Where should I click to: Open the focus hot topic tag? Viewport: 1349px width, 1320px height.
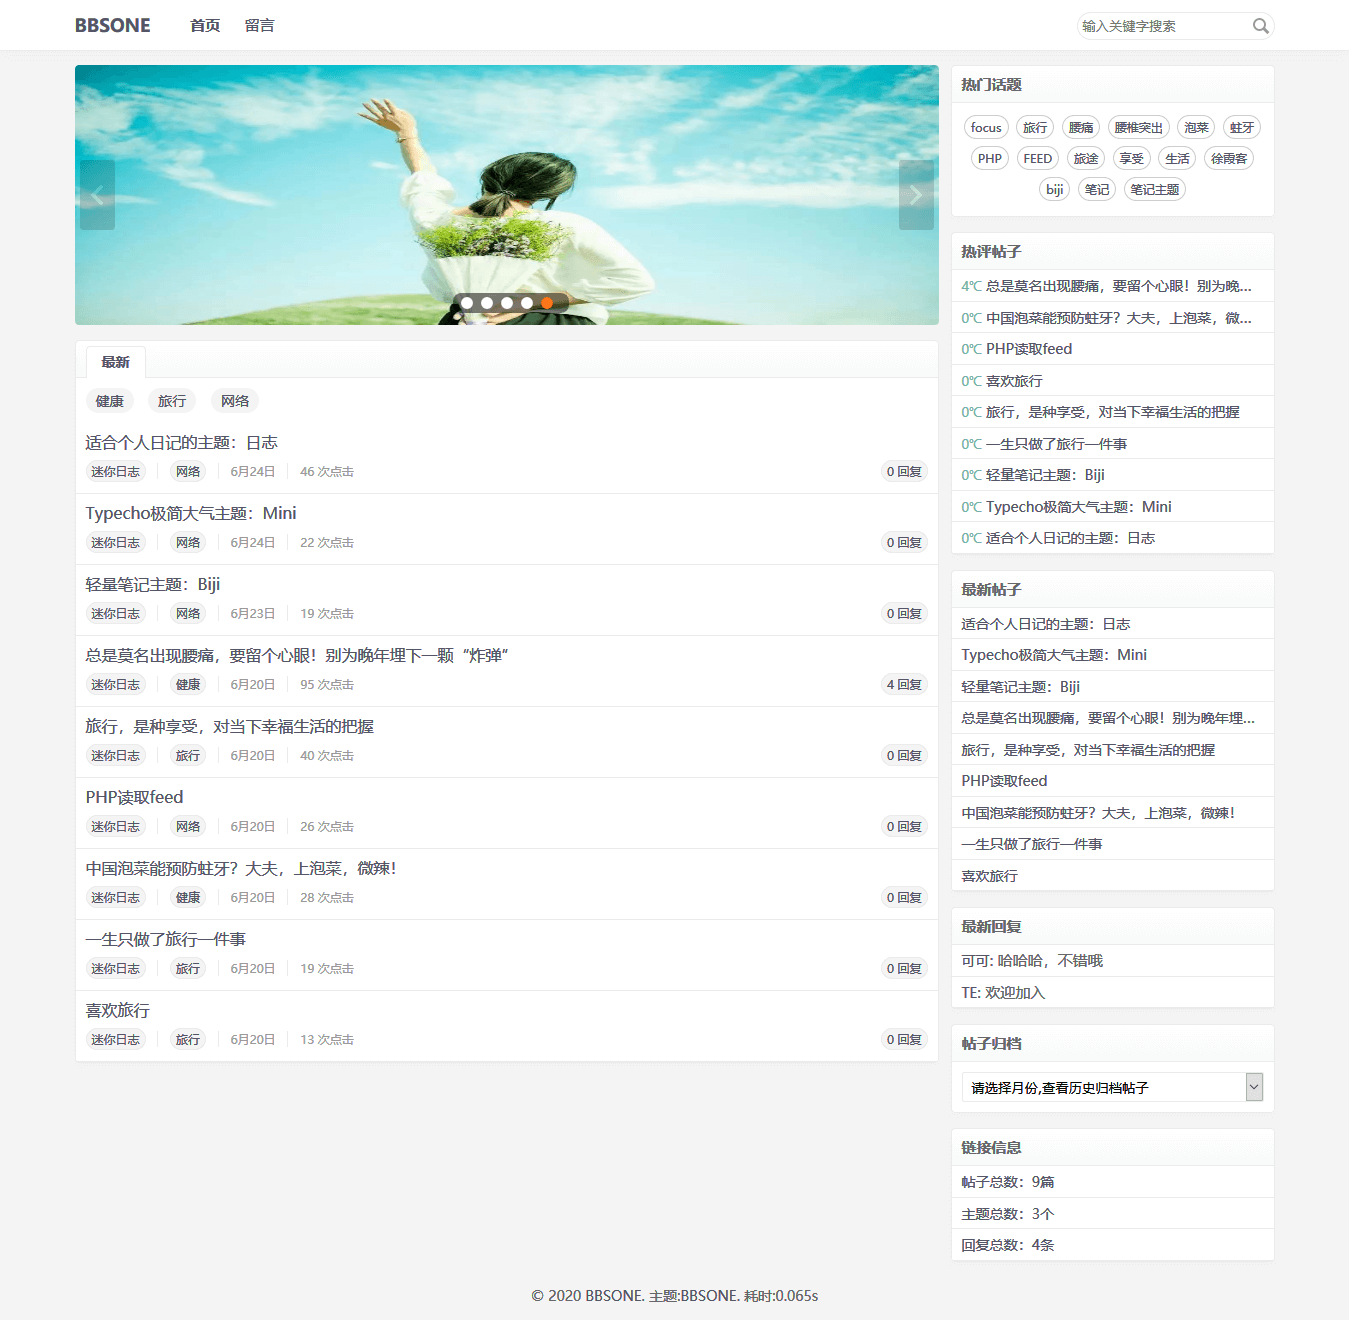986,127
